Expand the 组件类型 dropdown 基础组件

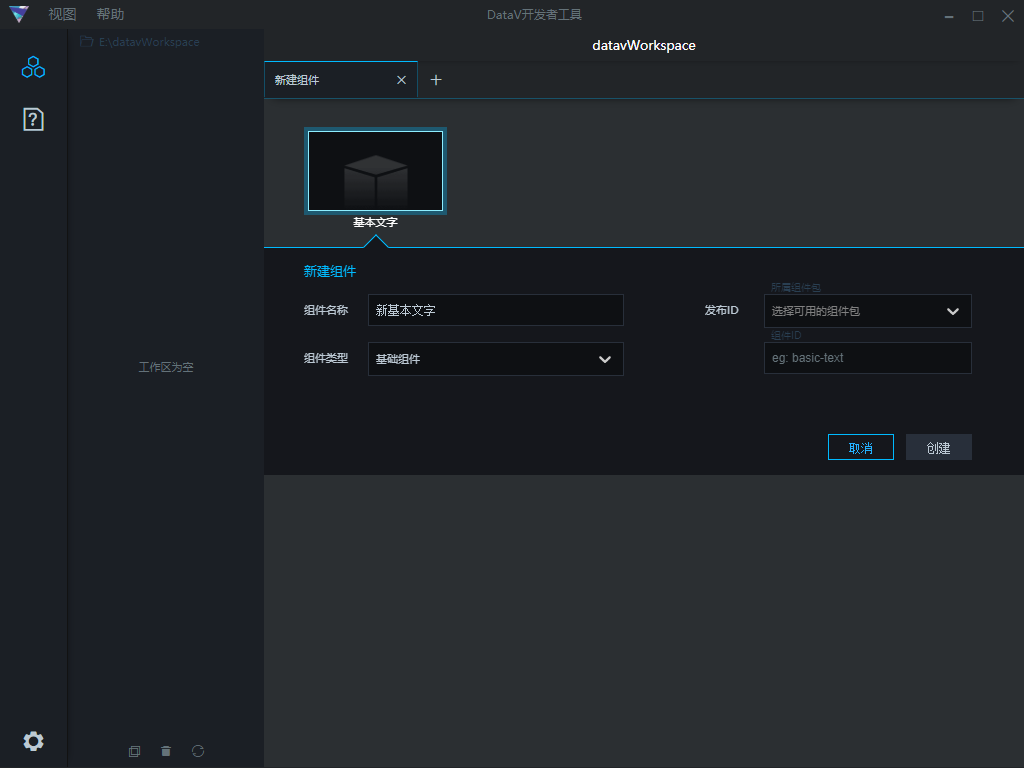point(496,359)
